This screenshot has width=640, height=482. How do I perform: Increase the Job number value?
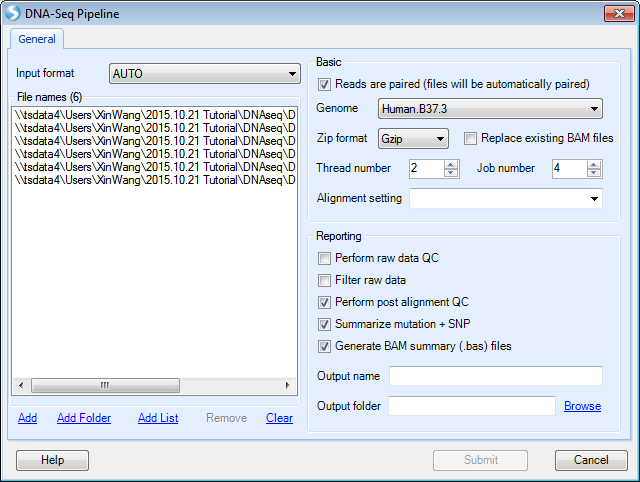pyautogui.click(x=594, y=164)
